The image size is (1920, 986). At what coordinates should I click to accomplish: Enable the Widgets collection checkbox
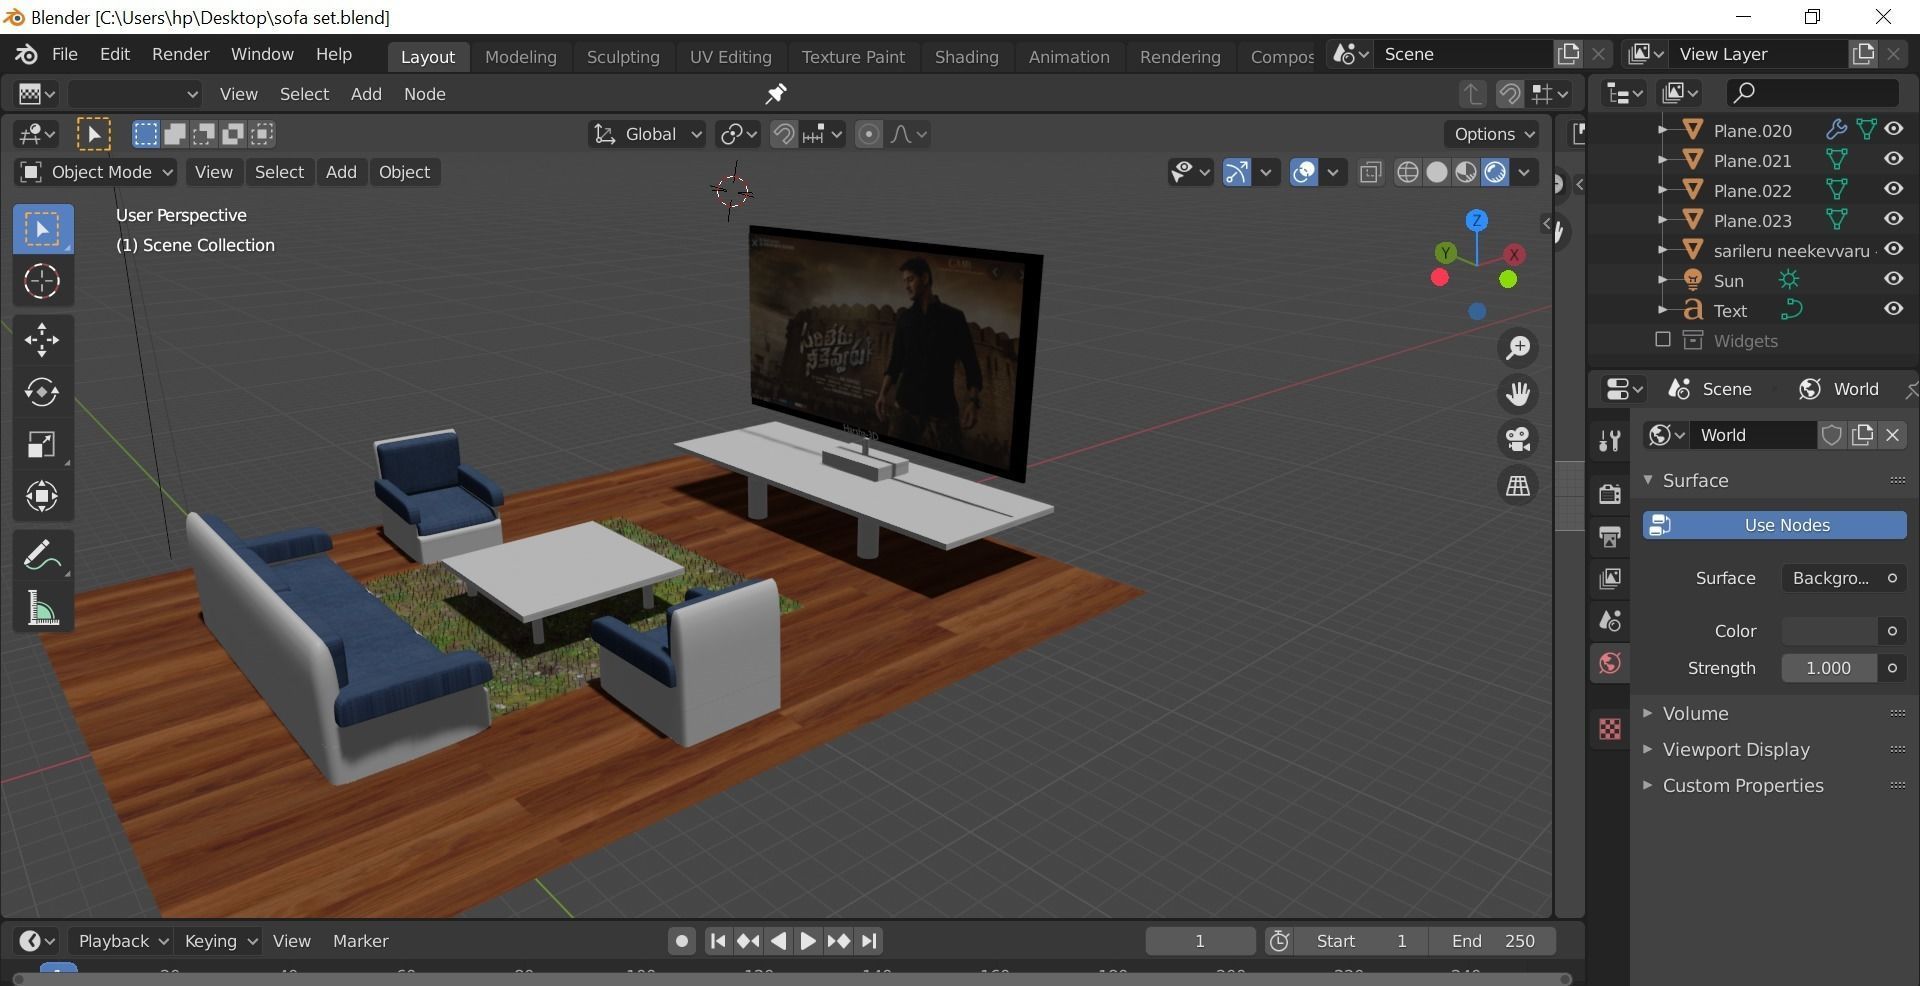click(1663, 340)
